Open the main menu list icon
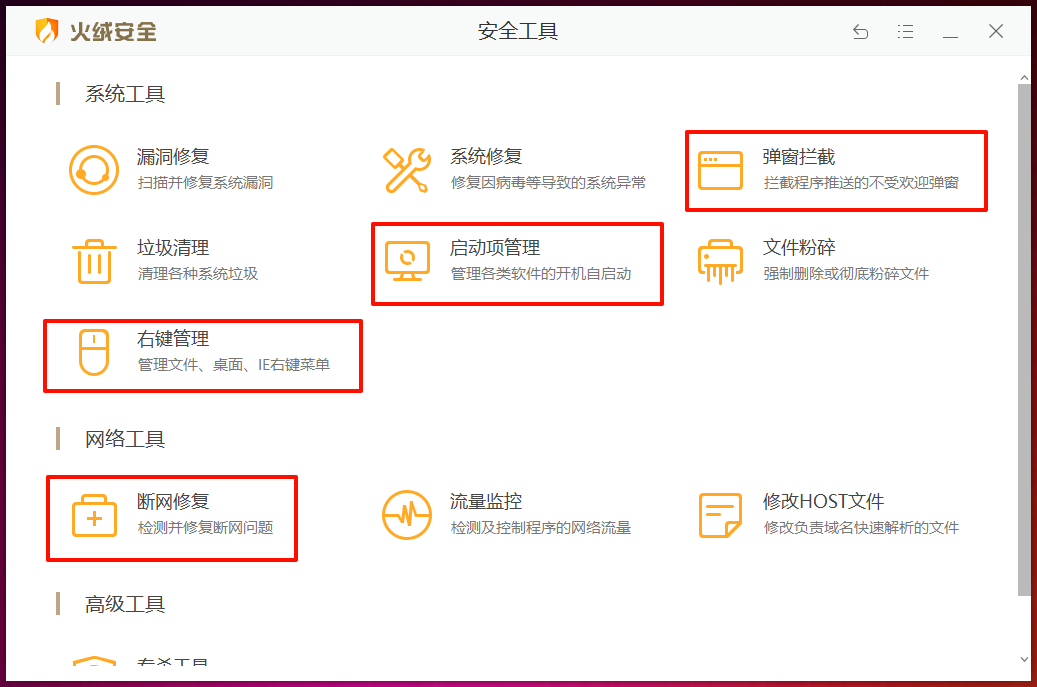The height and width of the screenshot is (687, 1037). [x=905, y=32]
